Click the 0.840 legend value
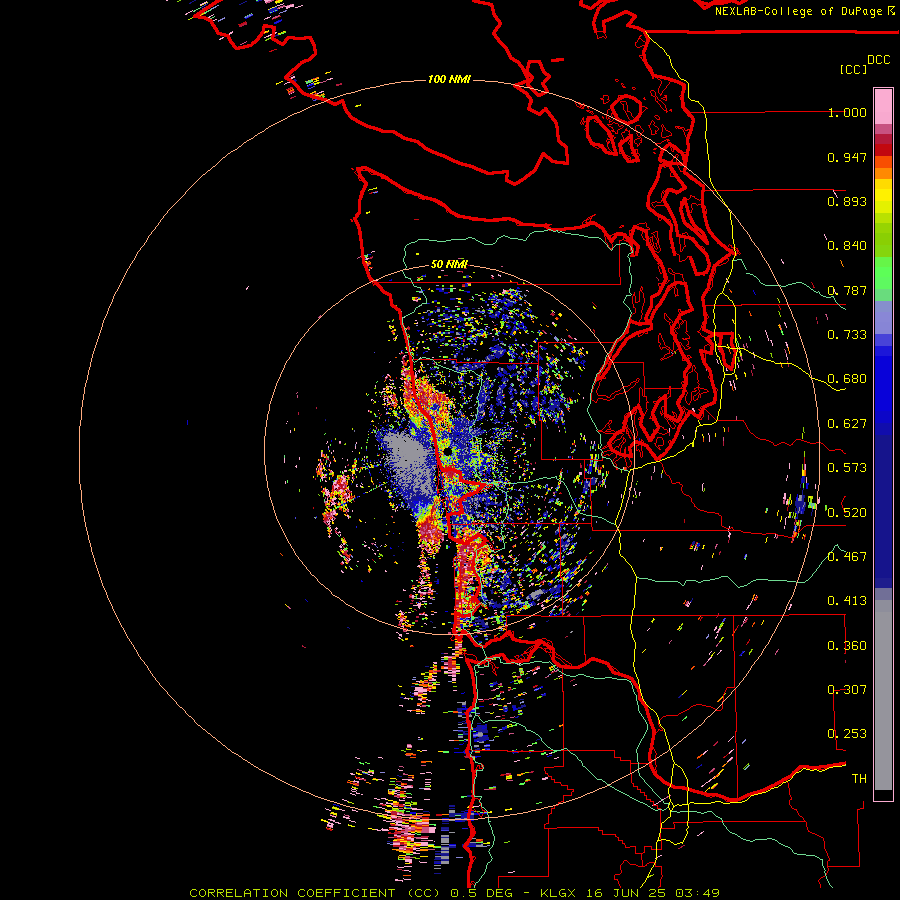This screenshot has height=900, width=900. click(847, 246)
